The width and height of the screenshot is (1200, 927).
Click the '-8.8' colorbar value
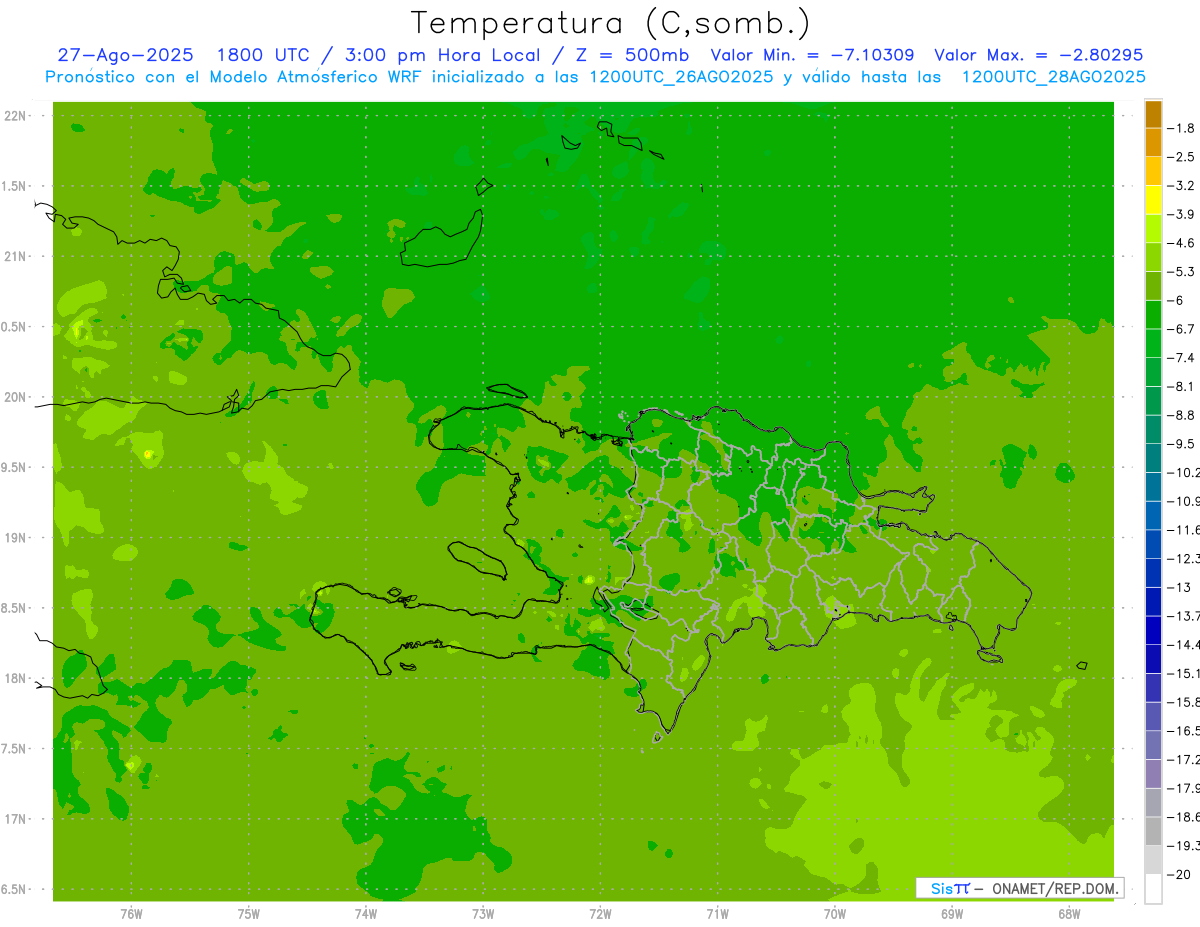pos(1181,415)
